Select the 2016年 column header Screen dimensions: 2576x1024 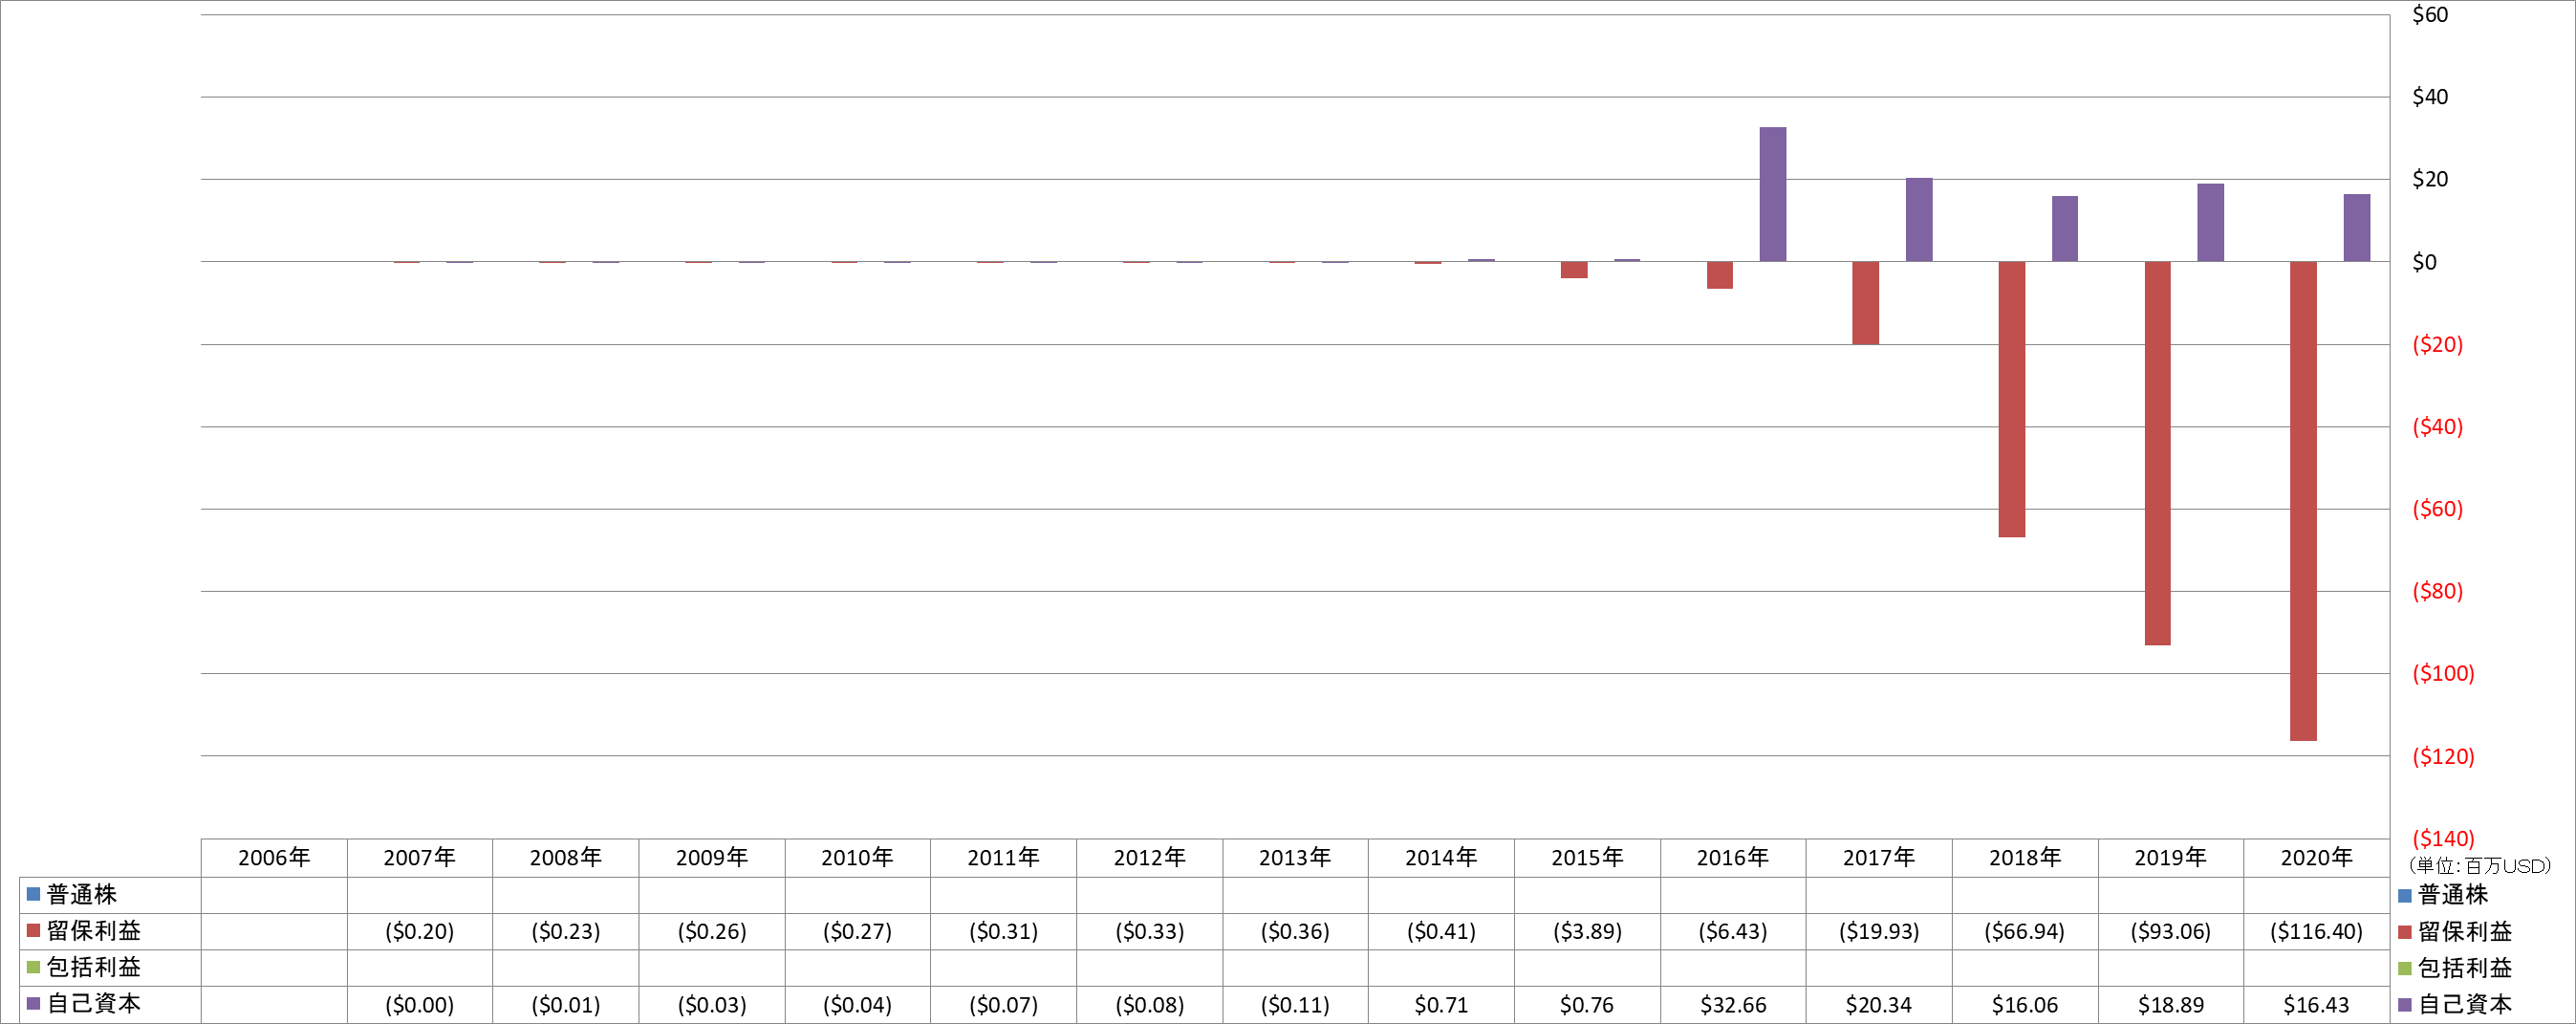(x=1734, y=858)
